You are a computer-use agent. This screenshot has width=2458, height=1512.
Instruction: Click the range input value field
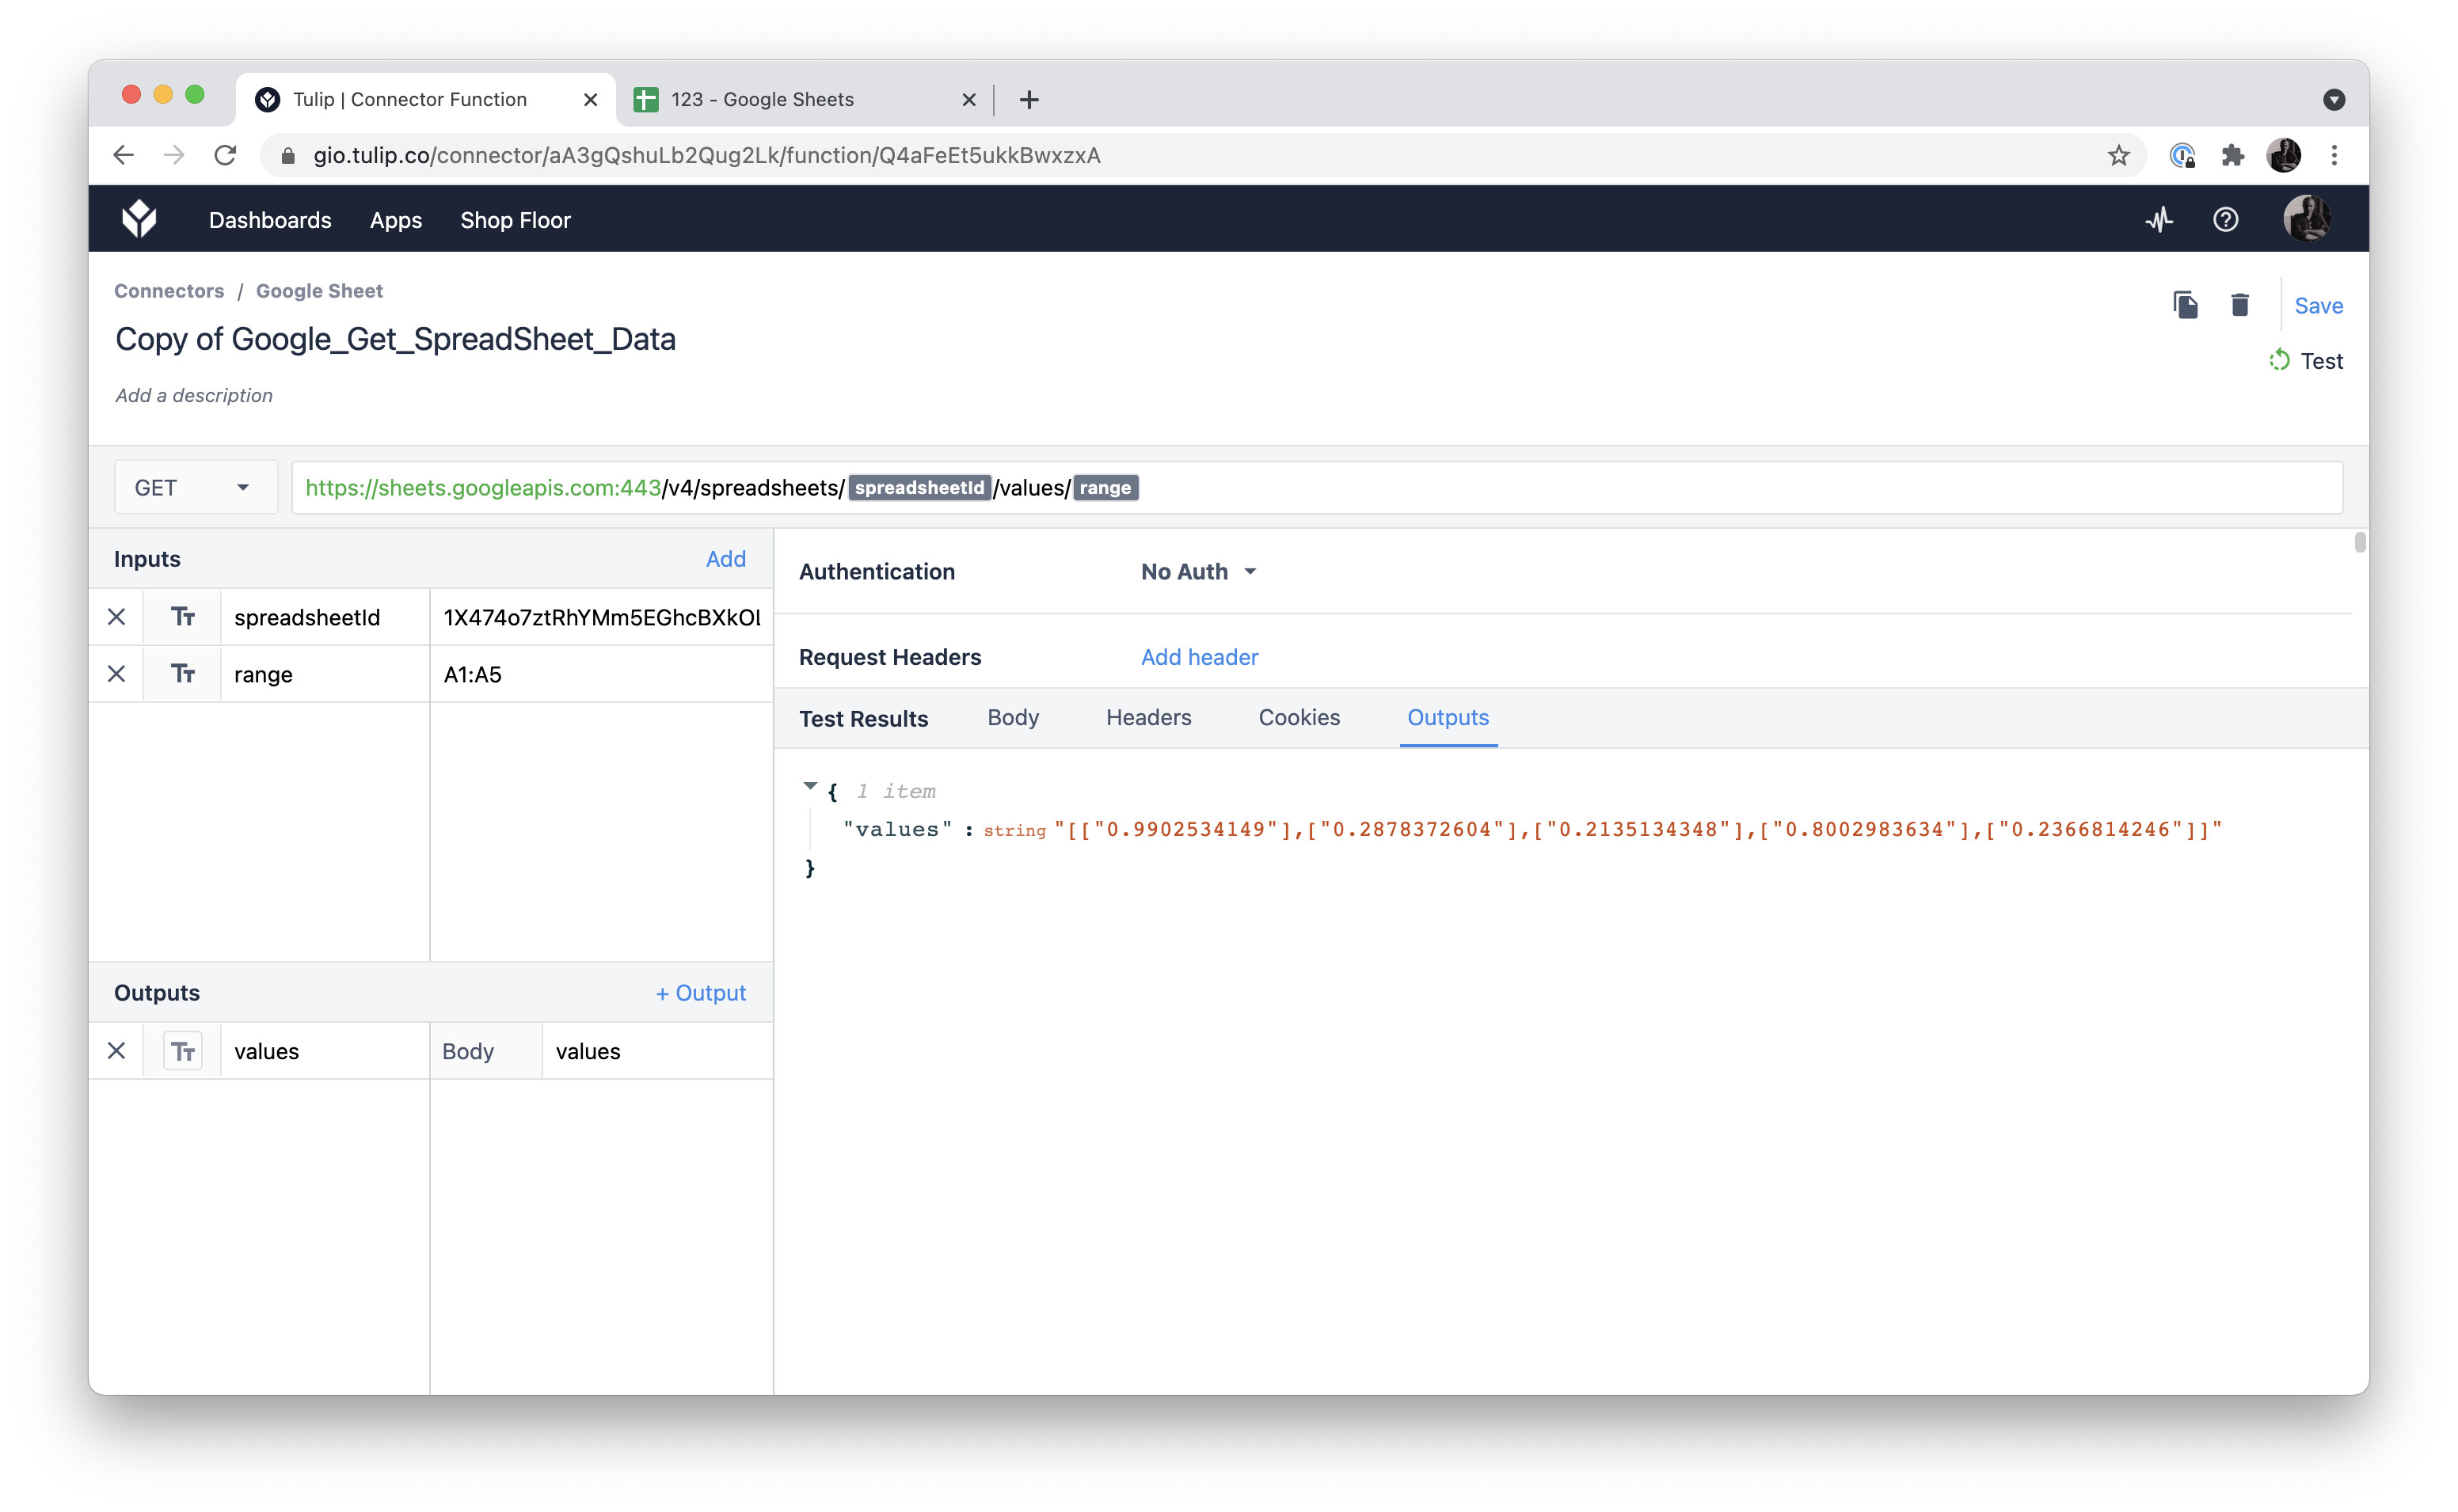click(x=600, y=674)
